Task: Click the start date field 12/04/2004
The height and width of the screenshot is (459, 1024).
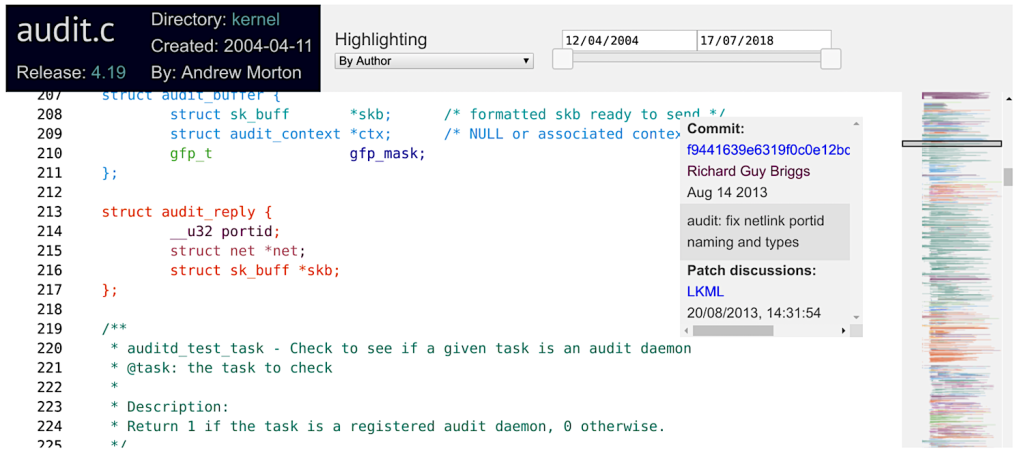Action: (629, 41)
